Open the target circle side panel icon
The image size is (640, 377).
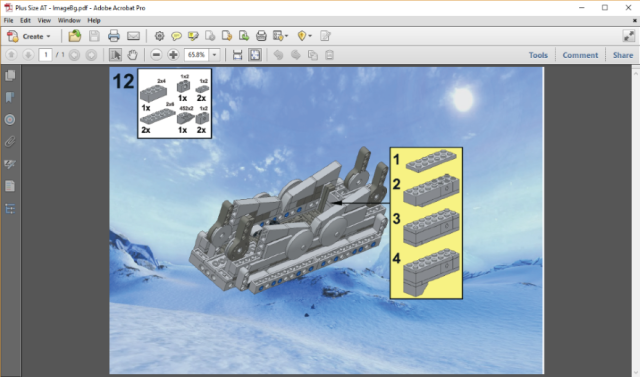click(10, 120)
